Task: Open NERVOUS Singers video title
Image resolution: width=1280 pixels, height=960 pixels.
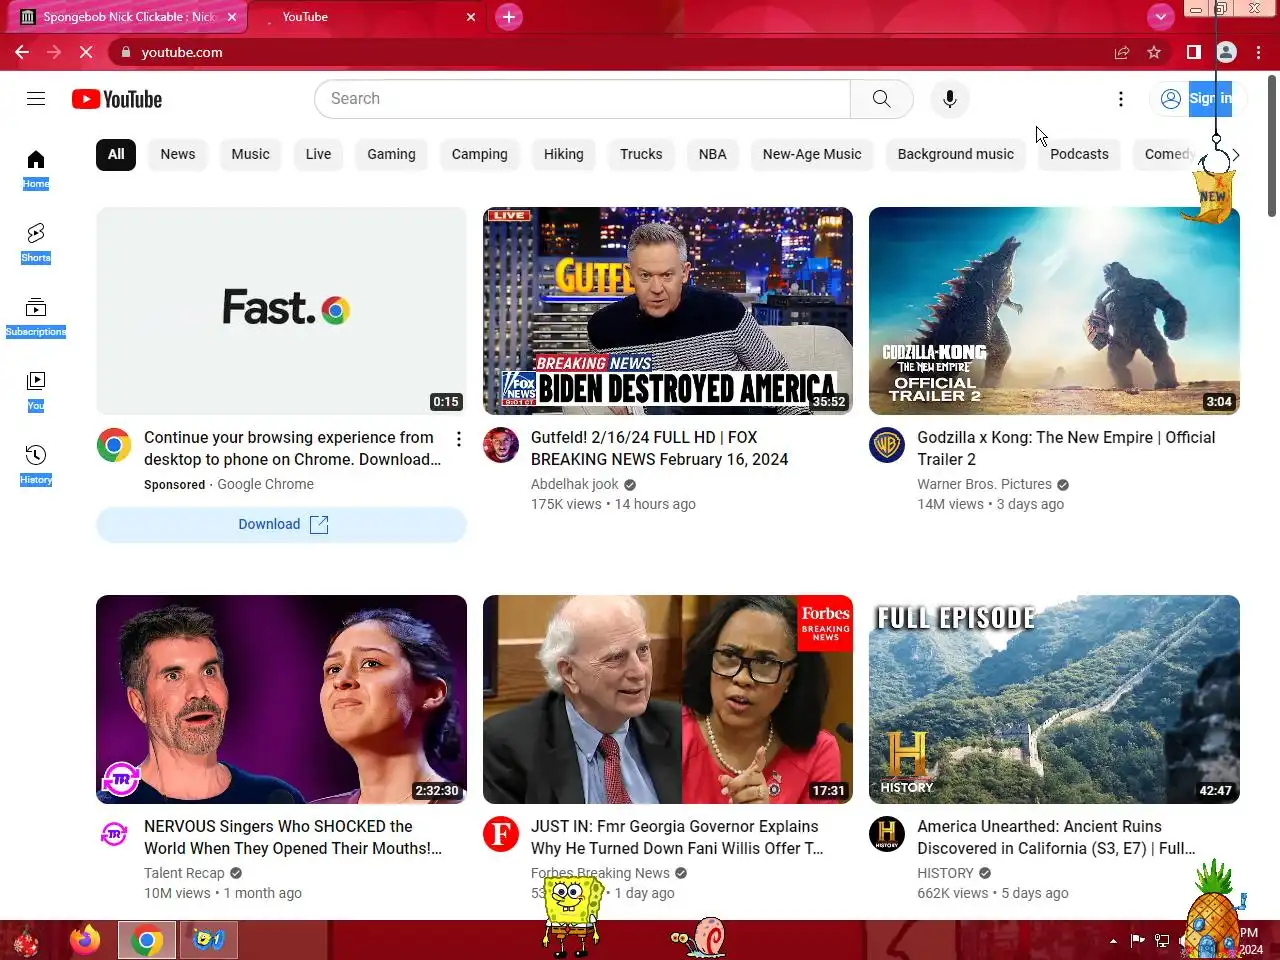Action: [x=293, y=837]
